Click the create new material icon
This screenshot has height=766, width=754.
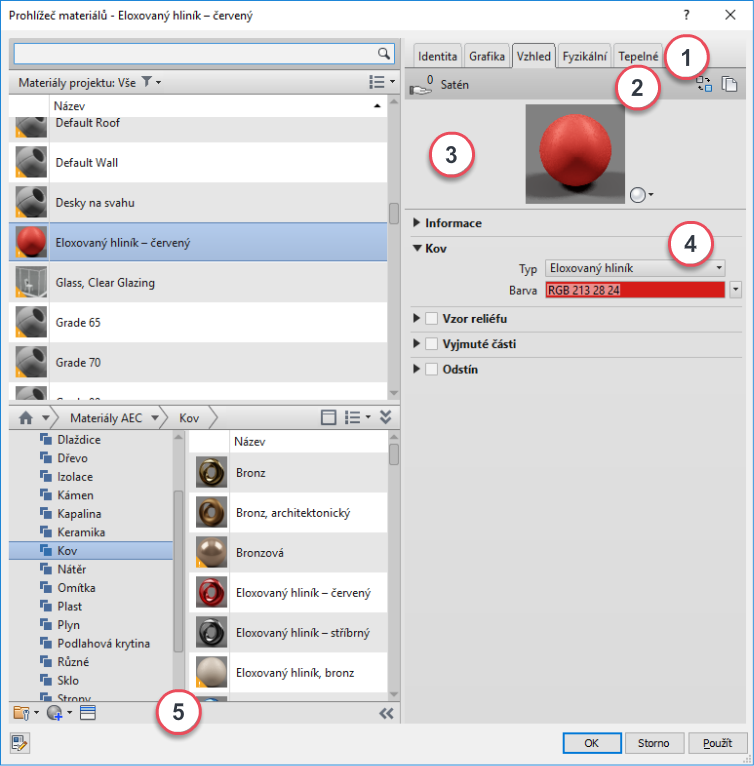coord(55,713)
